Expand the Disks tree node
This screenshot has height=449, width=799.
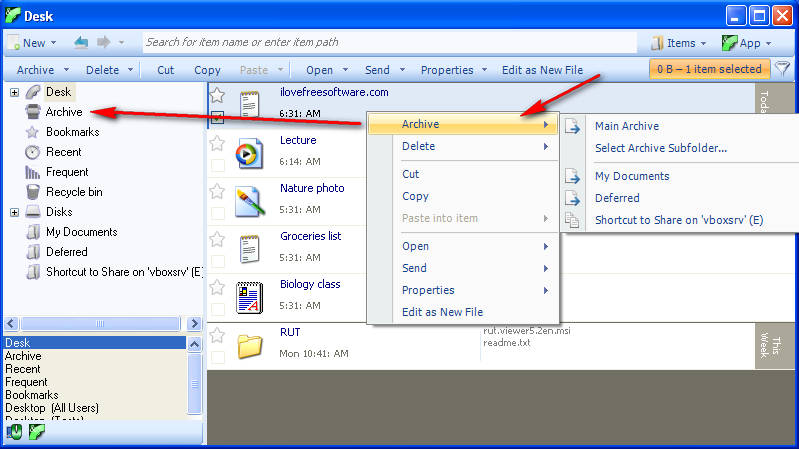14,212
